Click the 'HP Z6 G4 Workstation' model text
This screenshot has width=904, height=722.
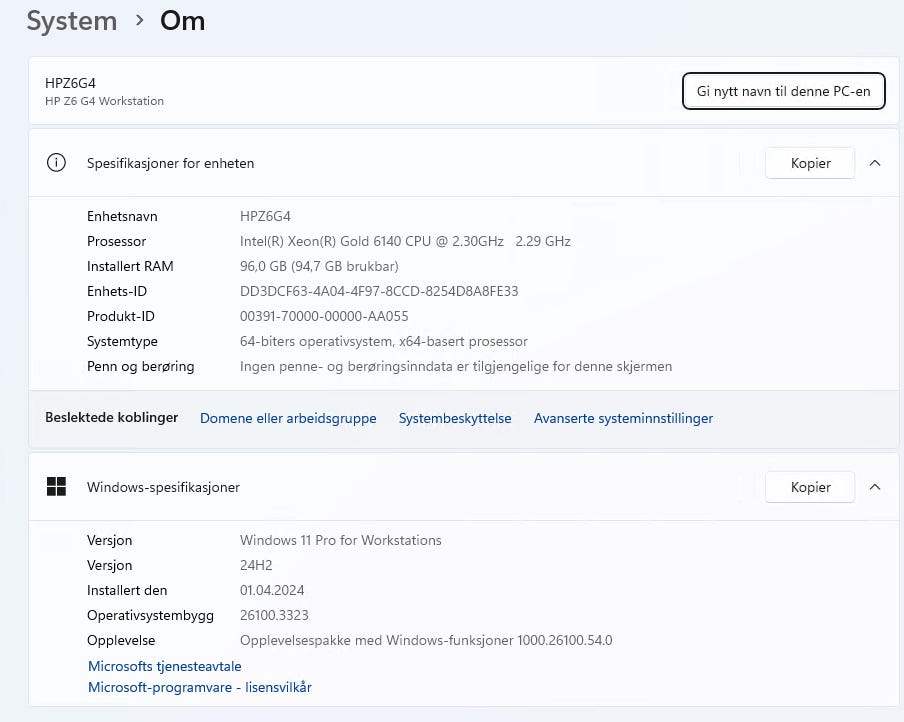point(104,101)
